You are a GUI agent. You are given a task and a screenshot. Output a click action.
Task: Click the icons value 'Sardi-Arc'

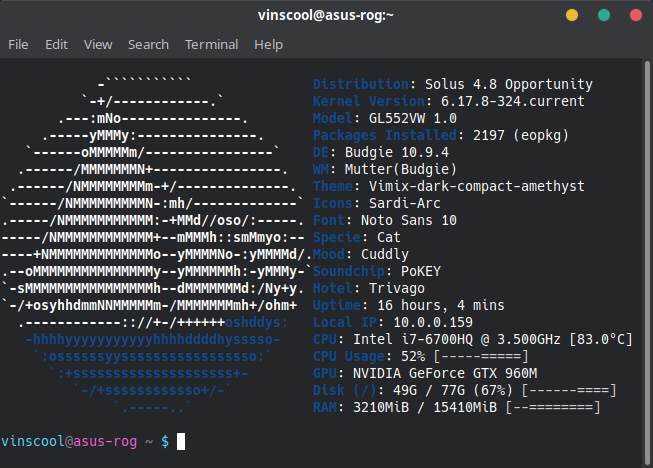coord(405,204)
